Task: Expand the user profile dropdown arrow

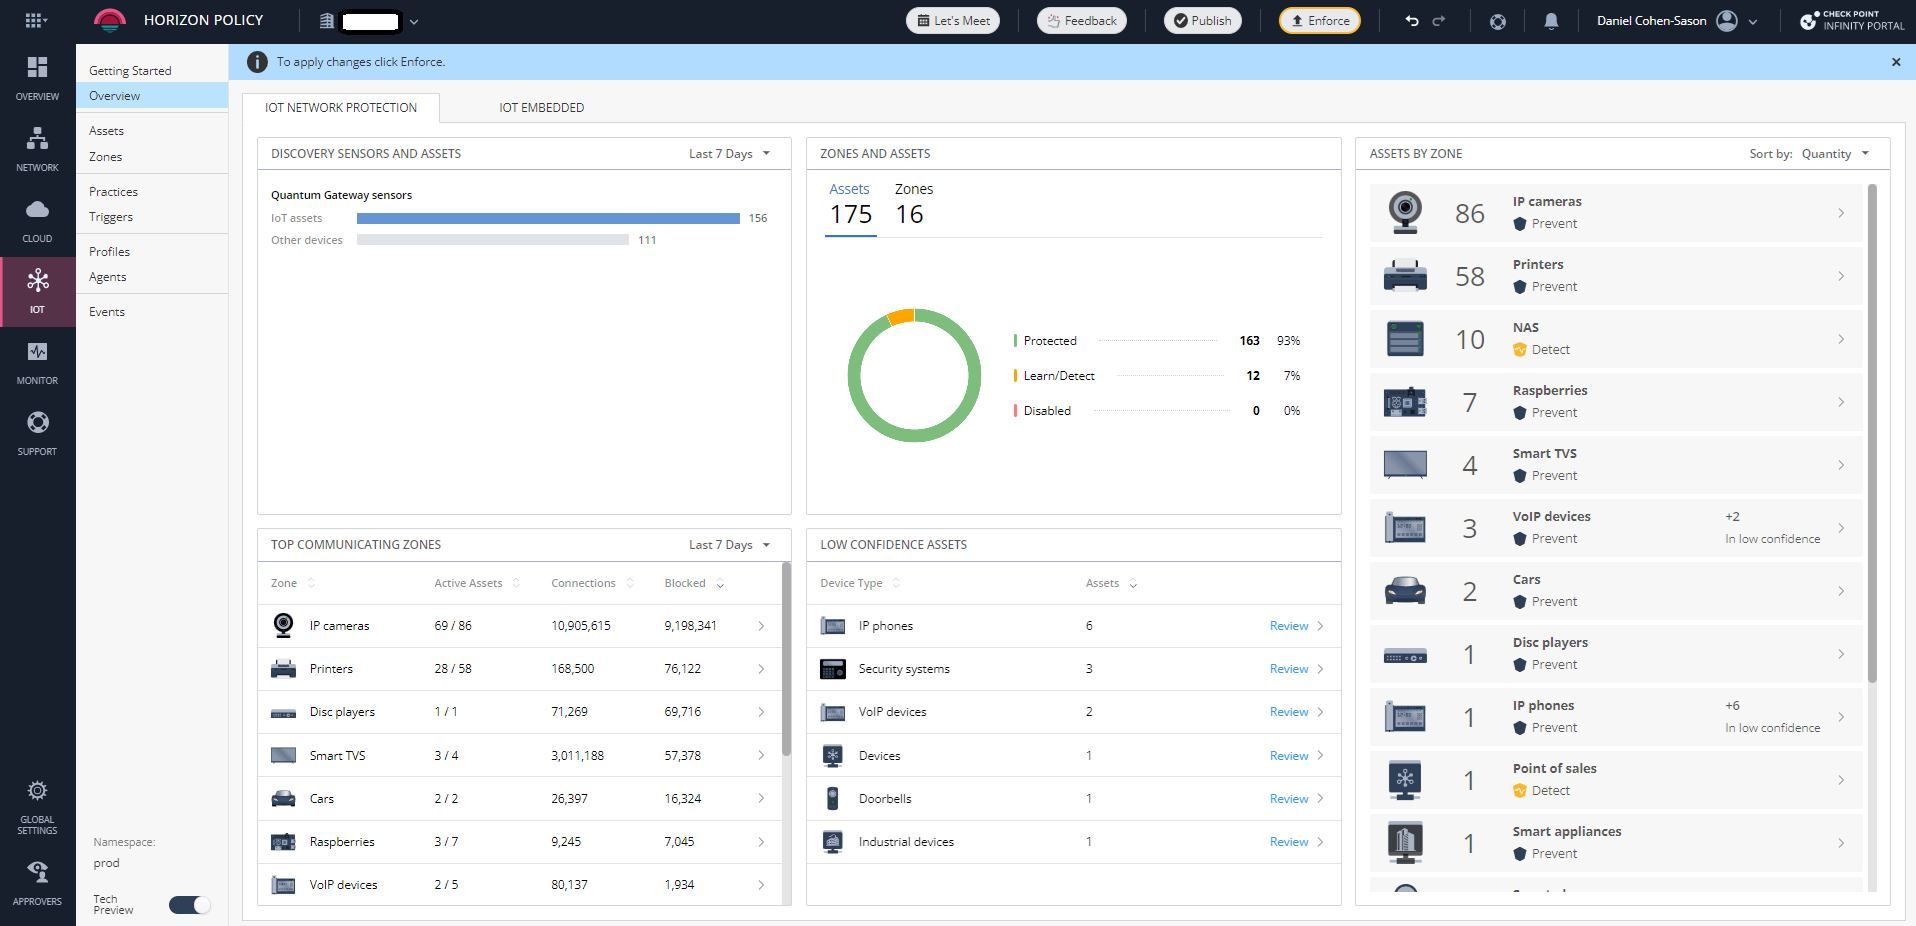Action: [1753, 21]
